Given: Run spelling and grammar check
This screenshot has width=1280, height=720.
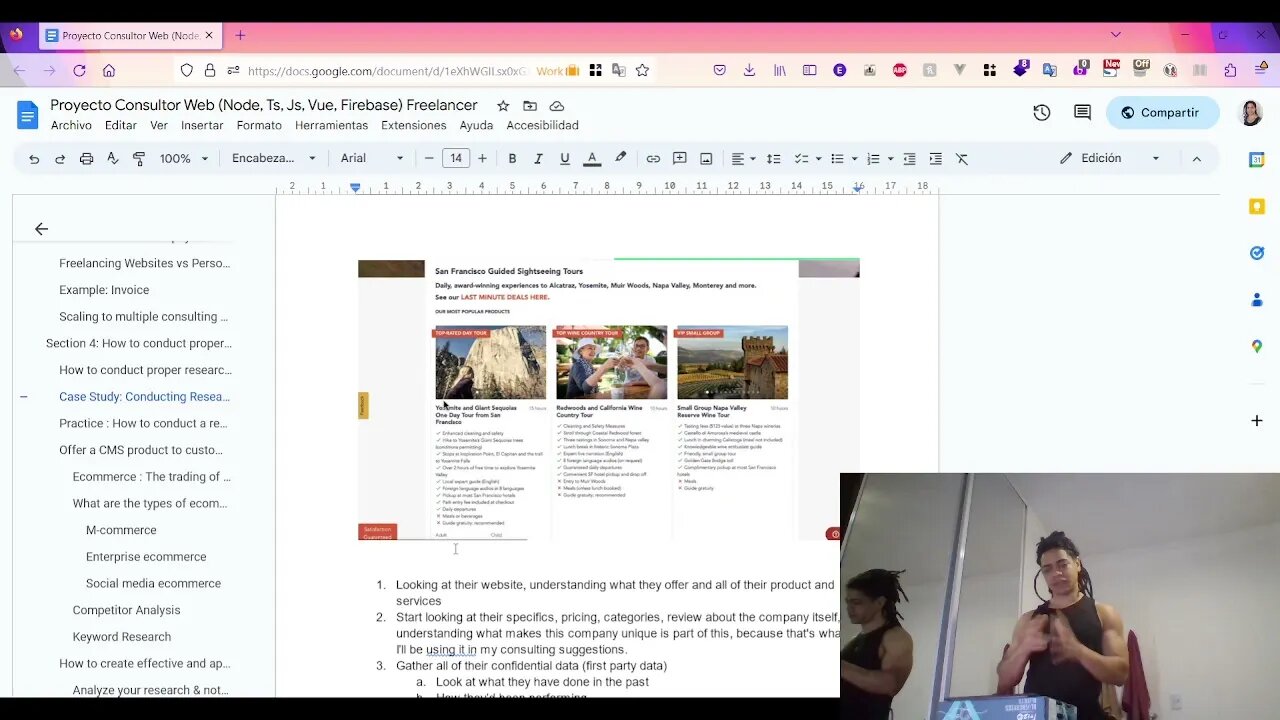Looking at the screenshot, I should [x=112, y=159].
